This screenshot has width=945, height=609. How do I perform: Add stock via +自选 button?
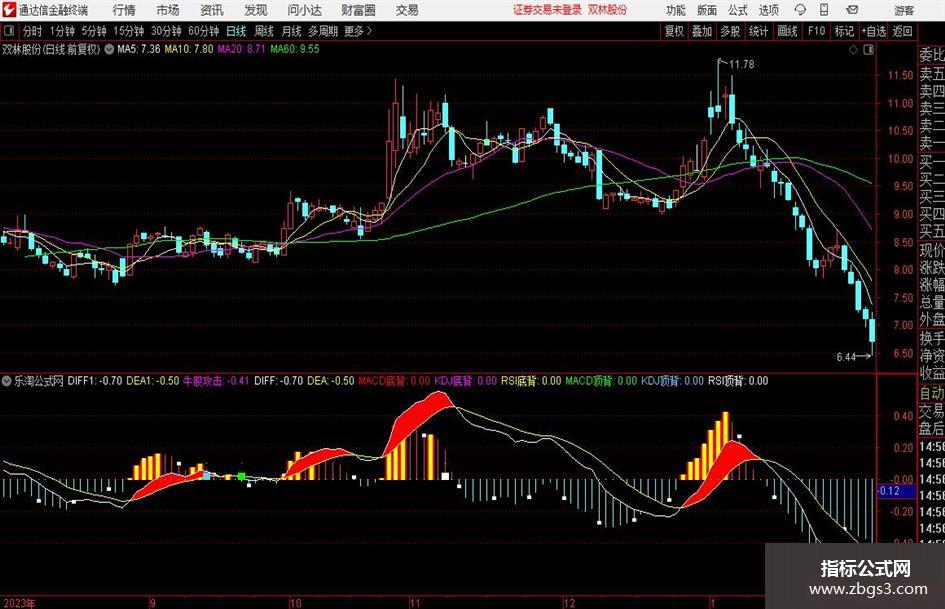coord(874,31)
